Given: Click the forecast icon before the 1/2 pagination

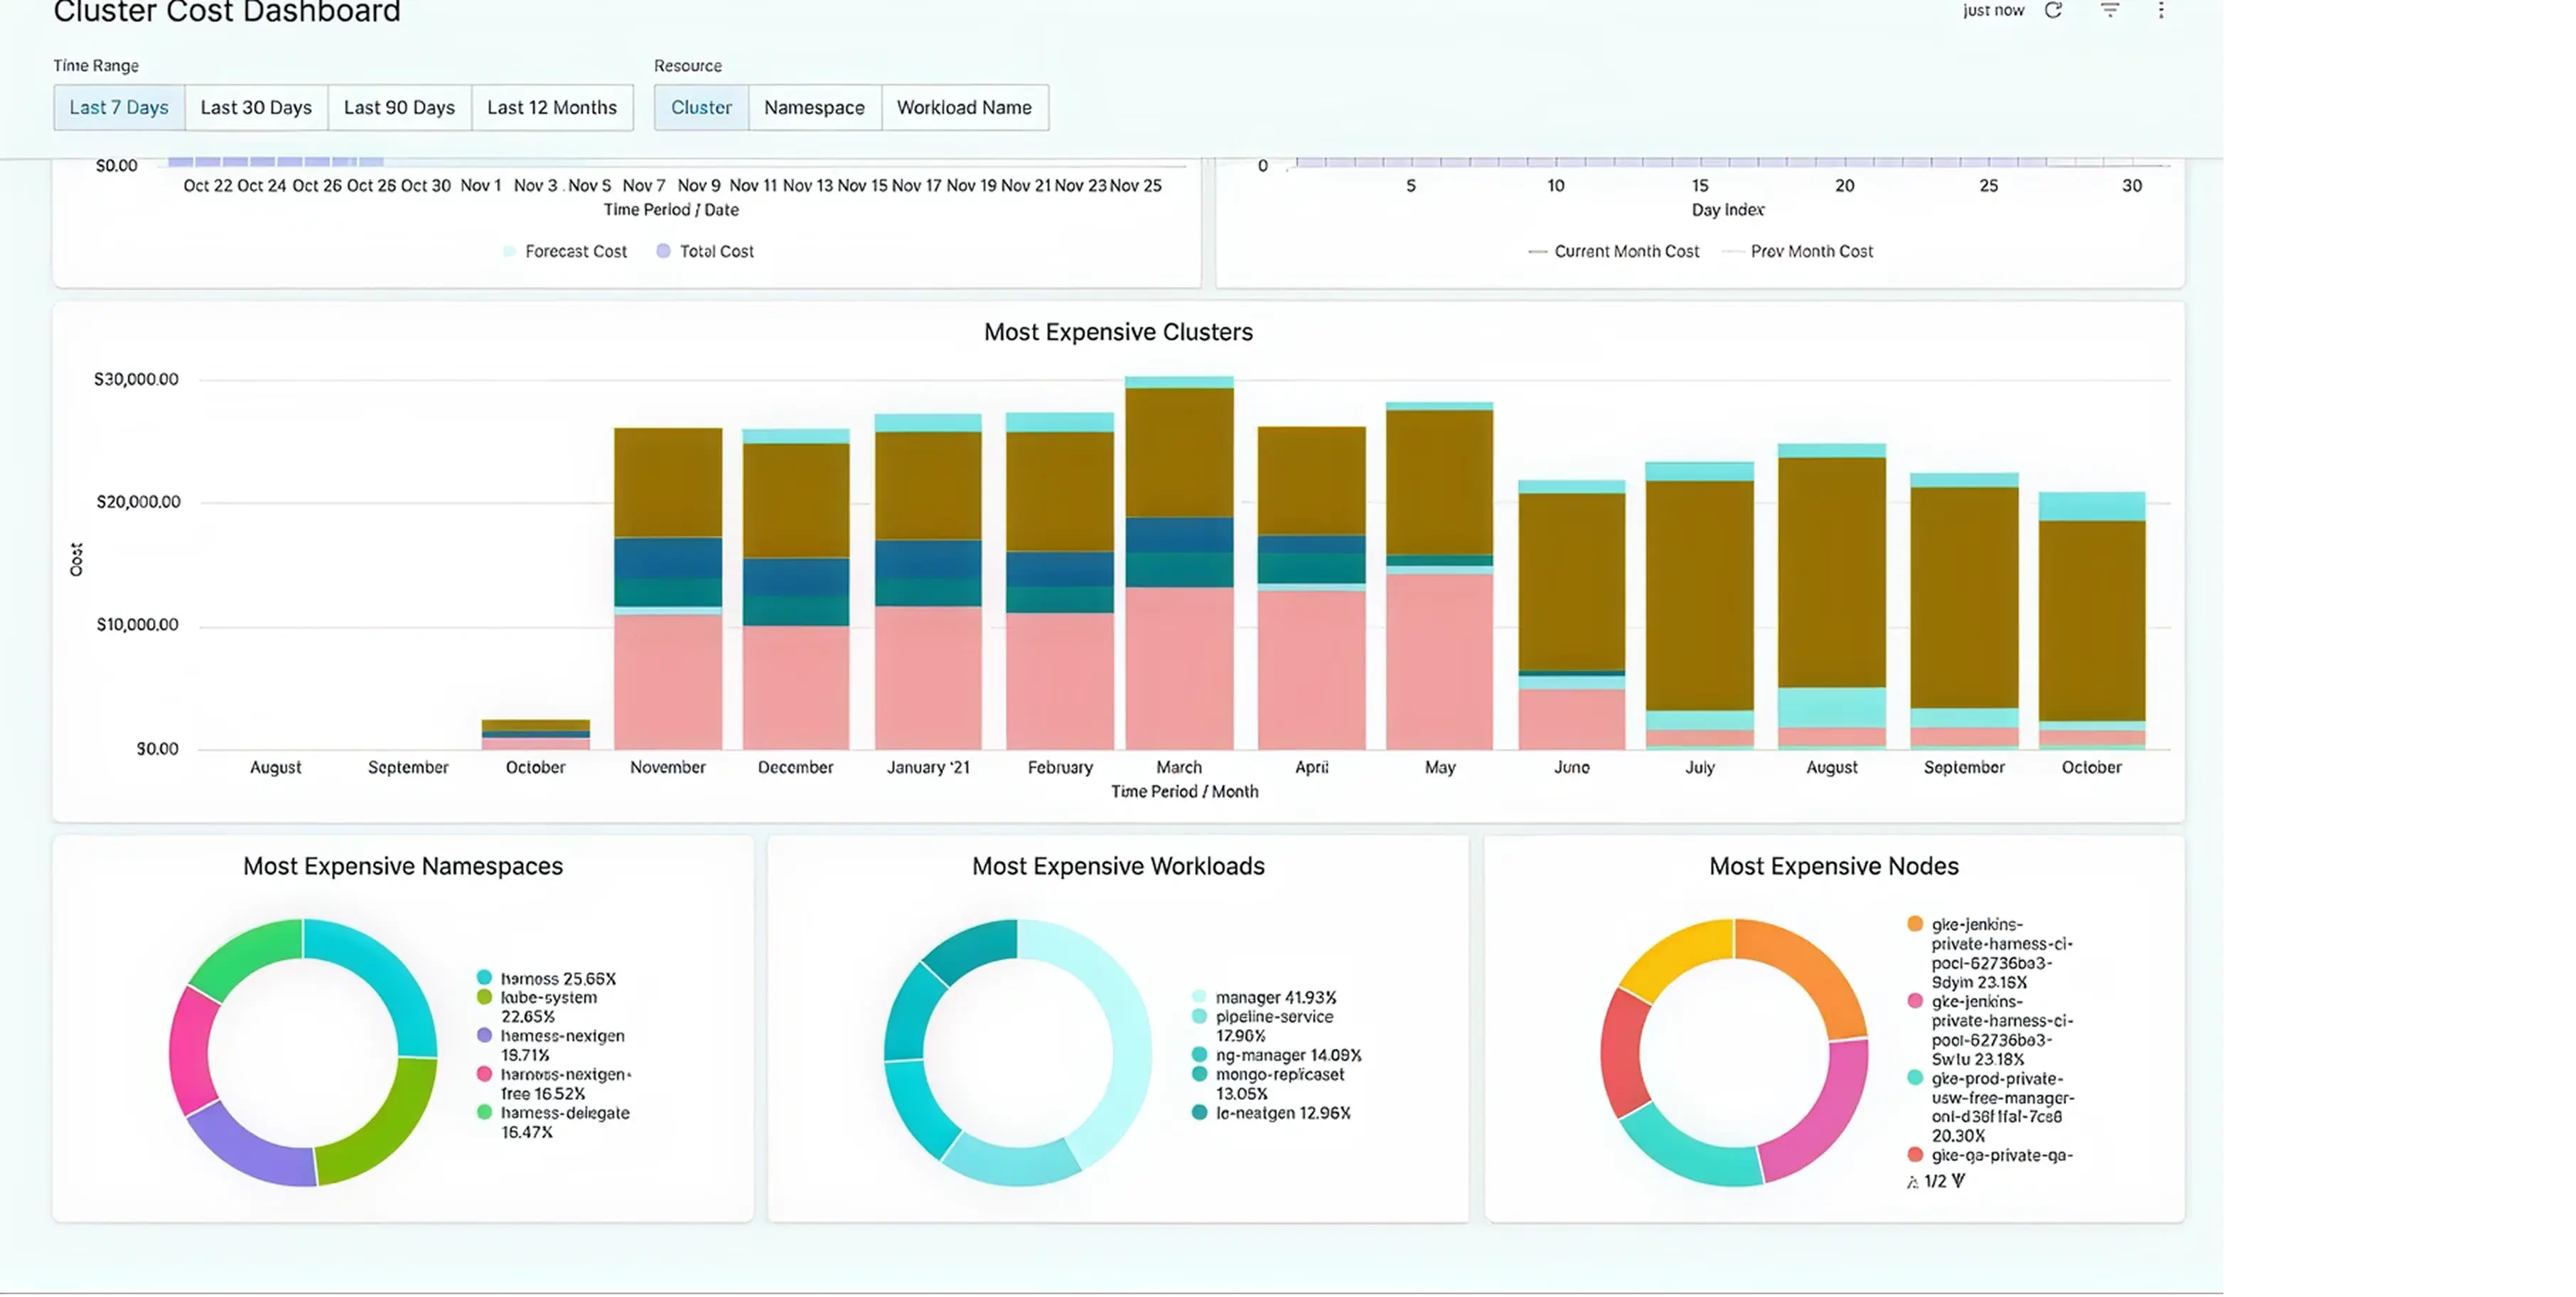Looking at the screenshot, I should point(1914,1181).
